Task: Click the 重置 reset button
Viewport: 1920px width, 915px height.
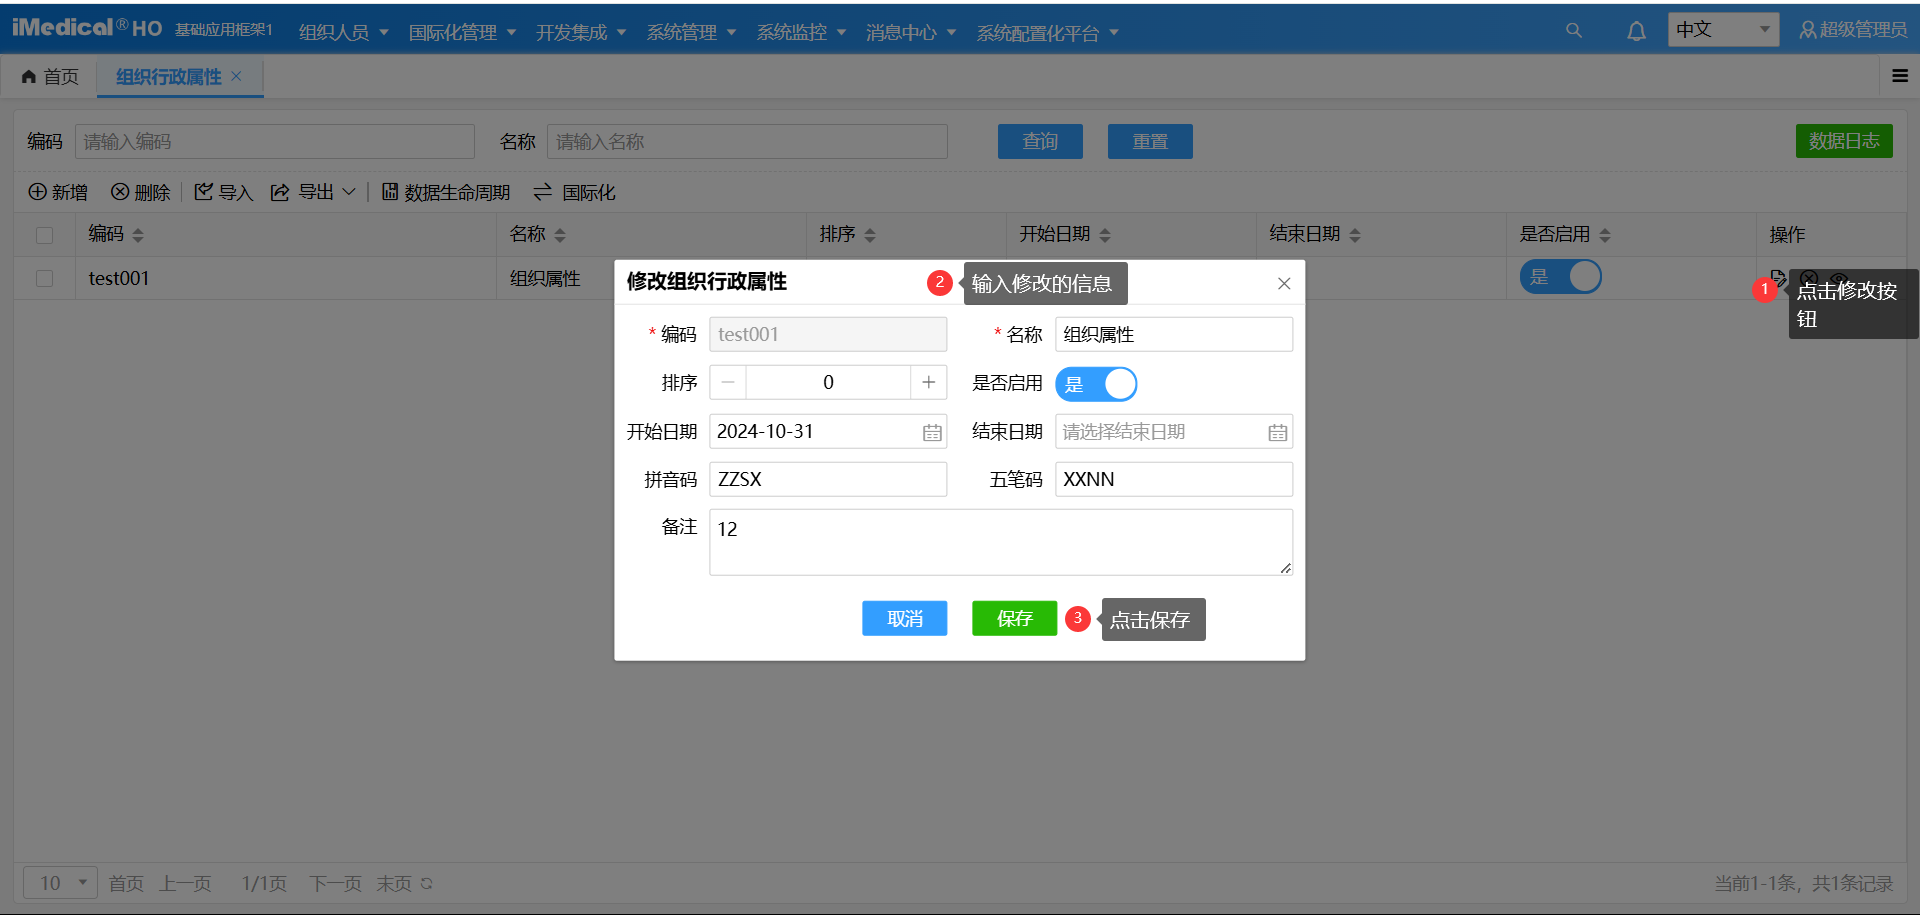Action: (x=1150, y=141)
